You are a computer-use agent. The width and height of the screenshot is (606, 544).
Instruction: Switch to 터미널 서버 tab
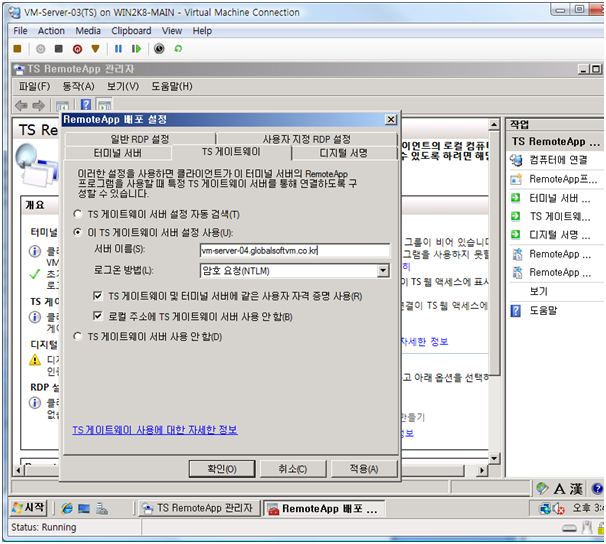click(118, 153)
